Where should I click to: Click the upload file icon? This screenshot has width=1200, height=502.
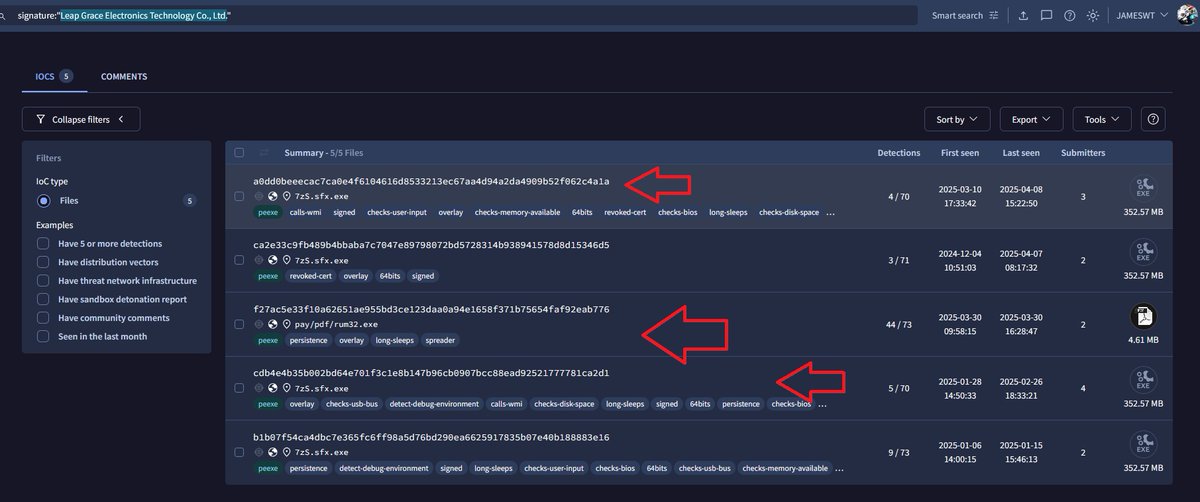(x=1023, y=16)
